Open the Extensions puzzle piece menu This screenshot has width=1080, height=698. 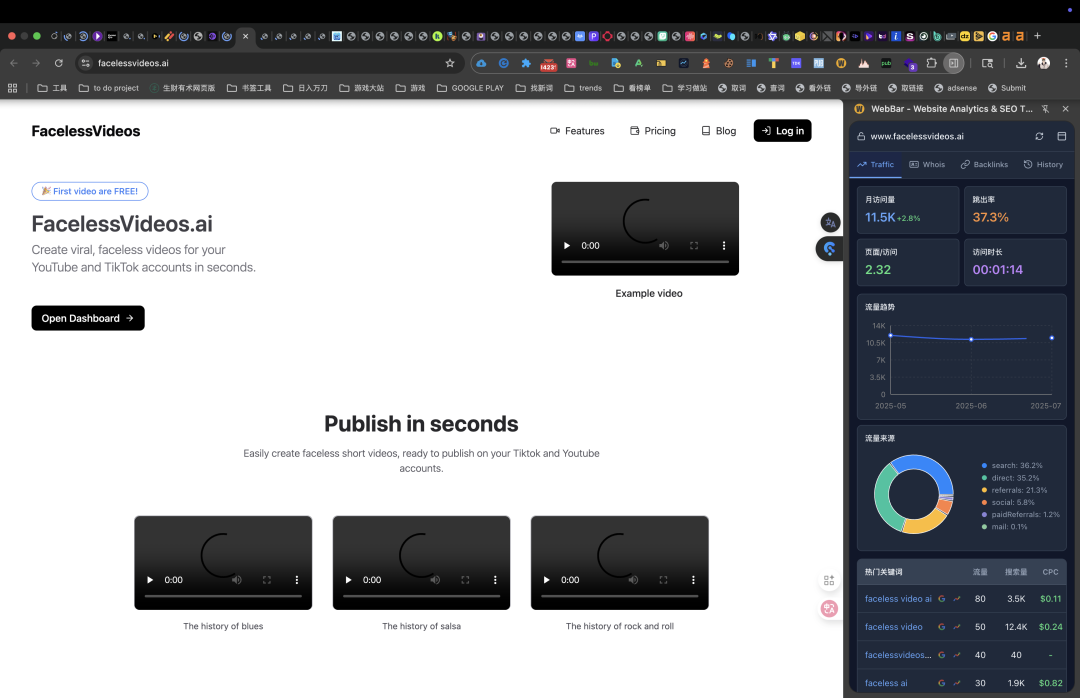931,63
